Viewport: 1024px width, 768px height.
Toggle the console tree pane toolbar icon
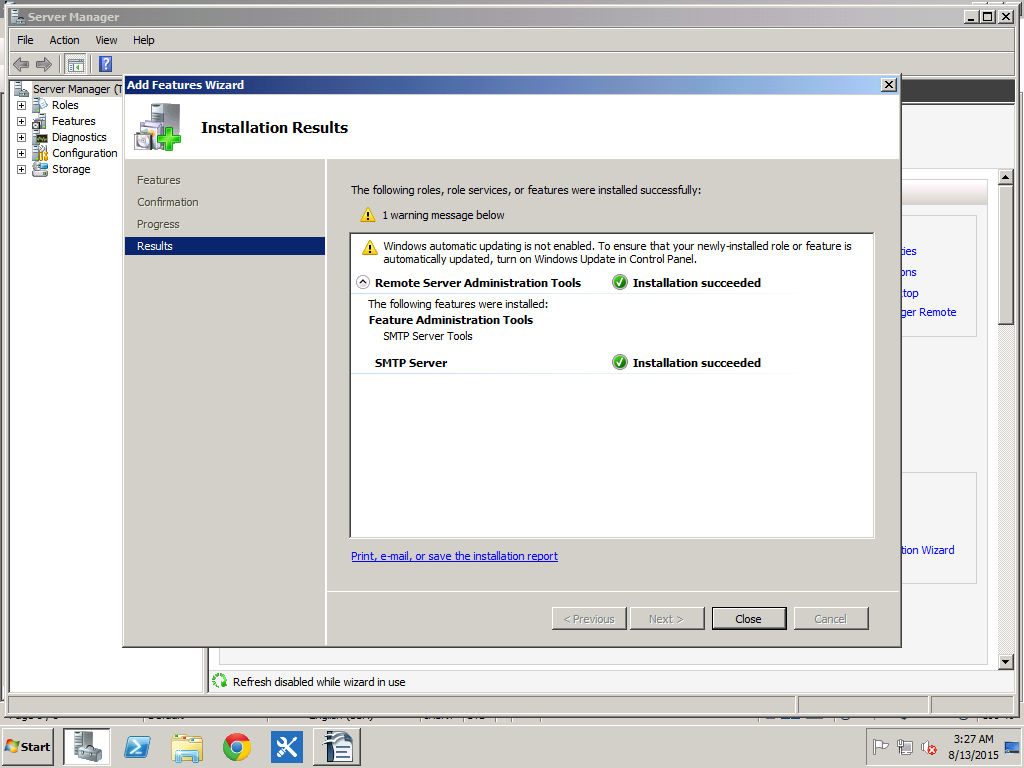[76, 64]
